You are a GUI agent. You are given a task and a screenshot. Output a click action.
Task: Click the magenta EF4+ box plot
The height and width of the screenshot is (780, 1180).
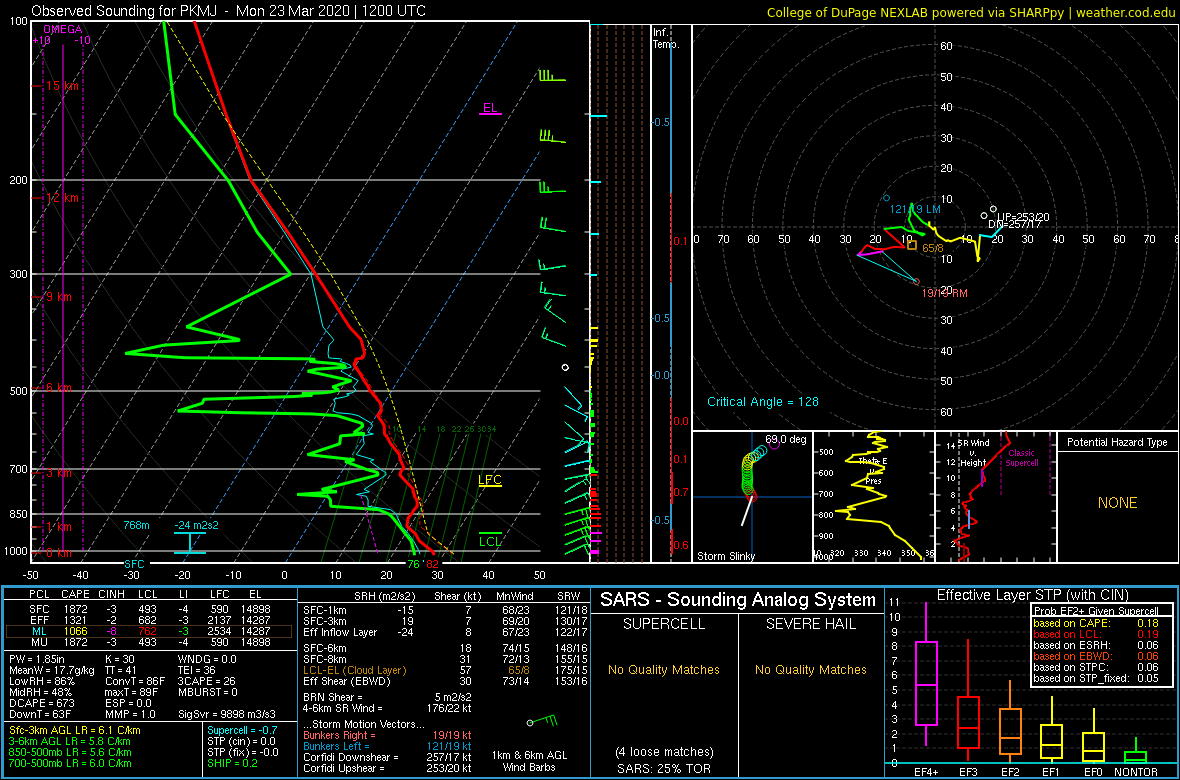coord(925,684)
